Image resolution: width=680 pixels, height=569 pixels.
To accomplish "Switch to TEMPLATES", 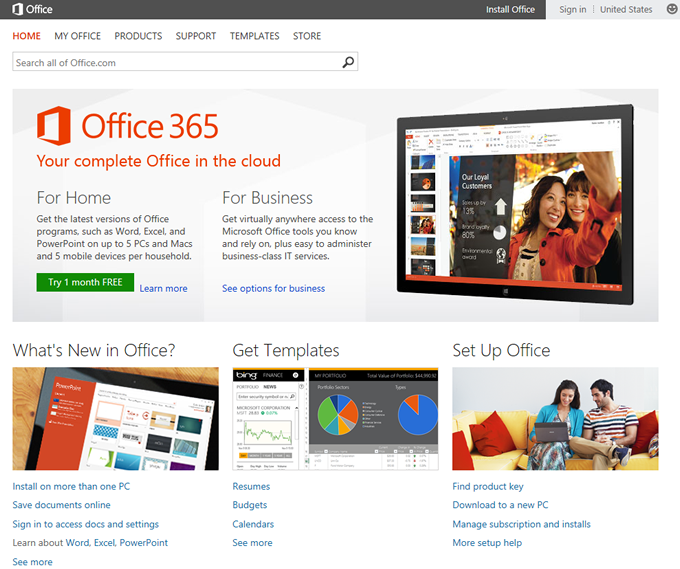I will click(255, 36).
